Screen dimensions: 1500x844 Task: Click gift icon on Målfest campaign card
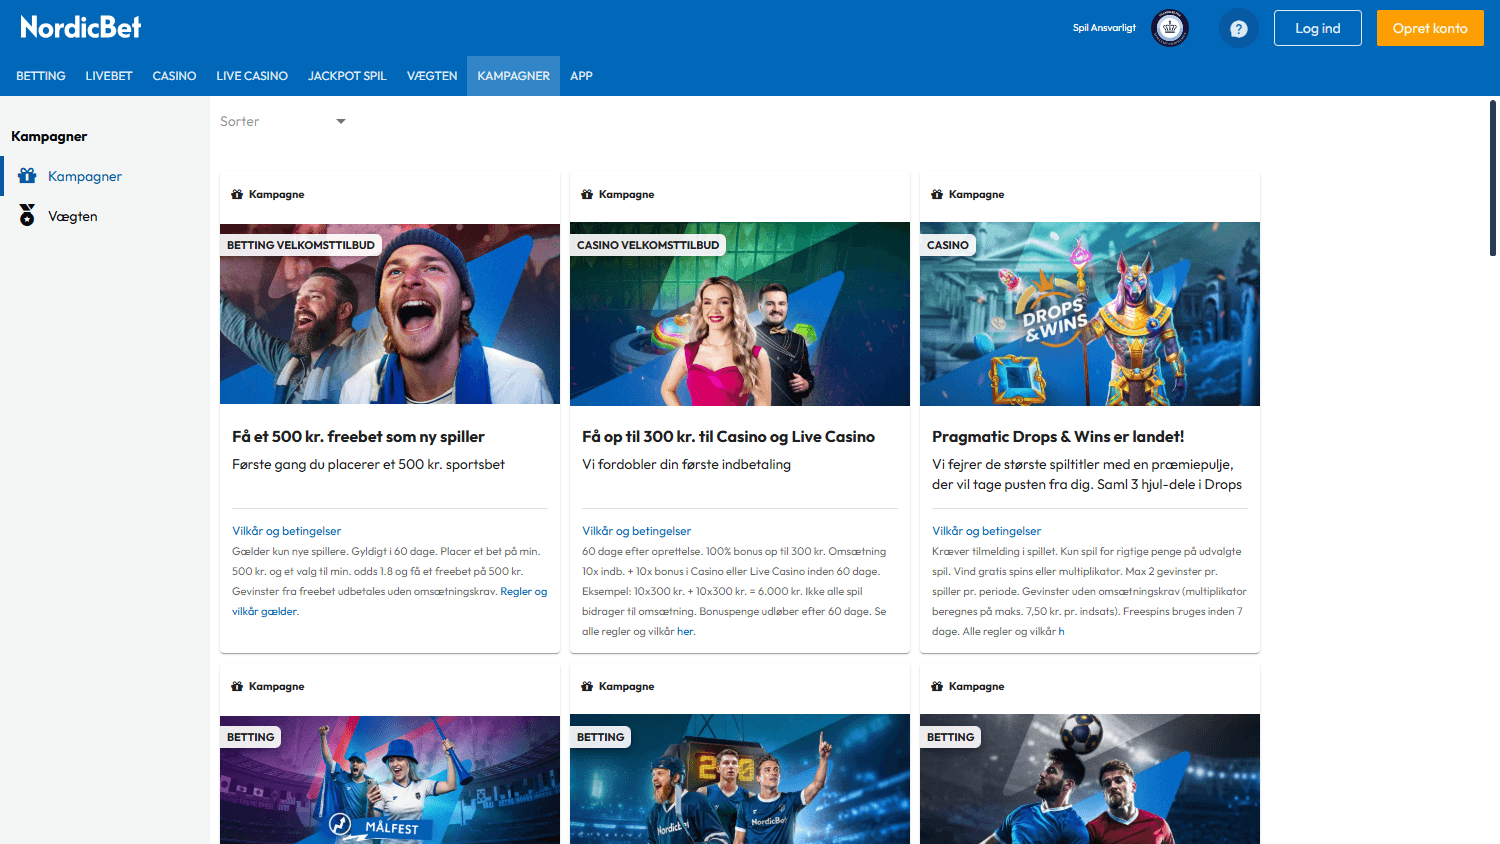pos(237,686)
